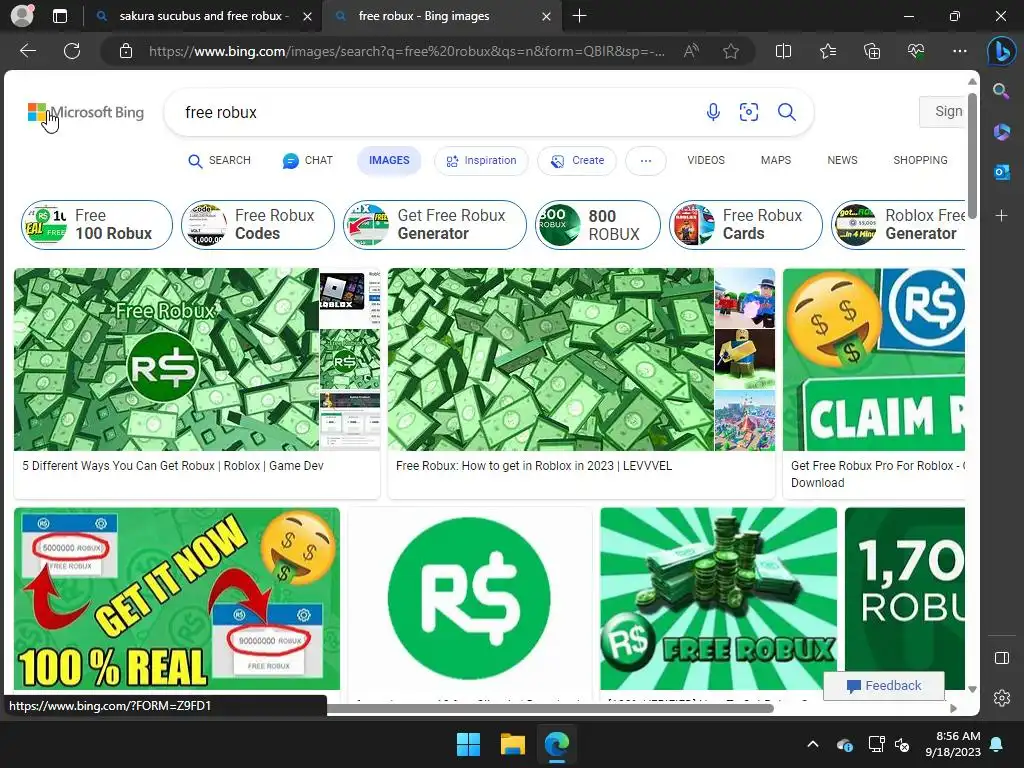Search by voice microphone icon
Viewport: 1024px width, 768px height.
(713, 112)
